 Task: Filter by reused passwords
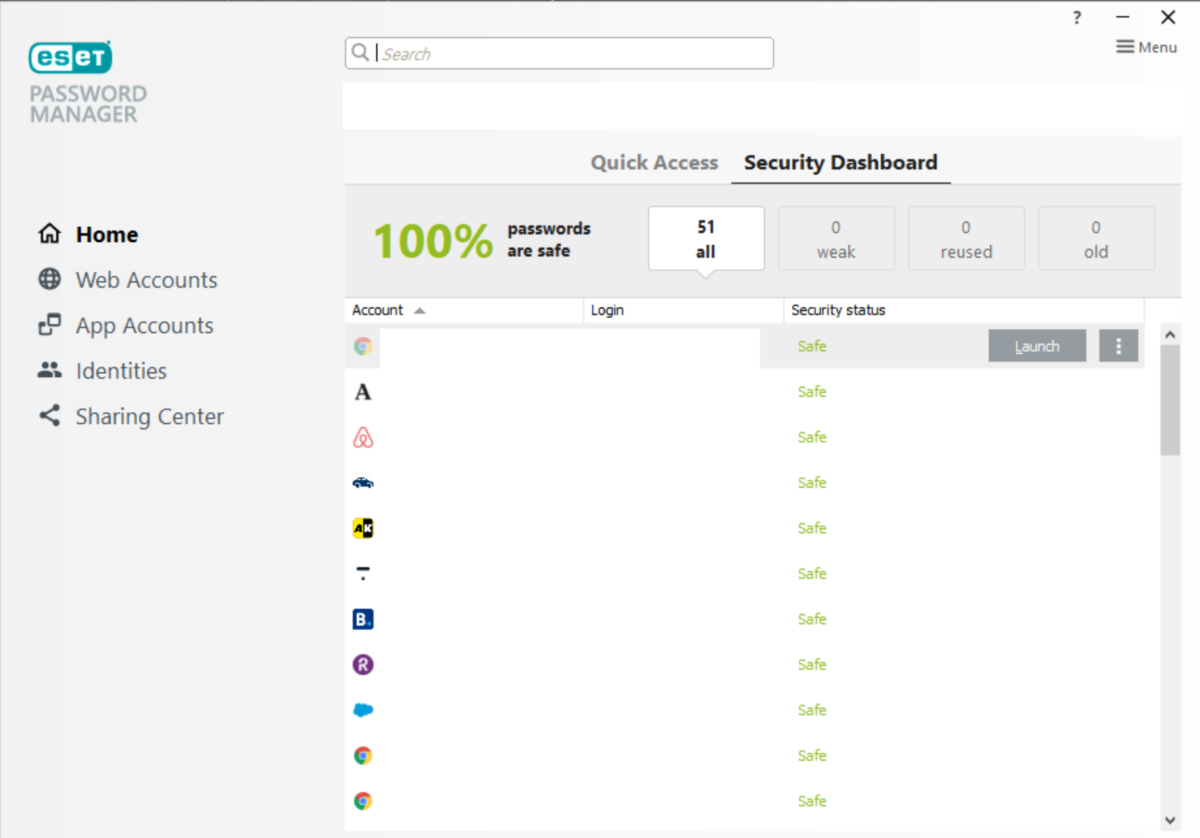coord(966,239)
